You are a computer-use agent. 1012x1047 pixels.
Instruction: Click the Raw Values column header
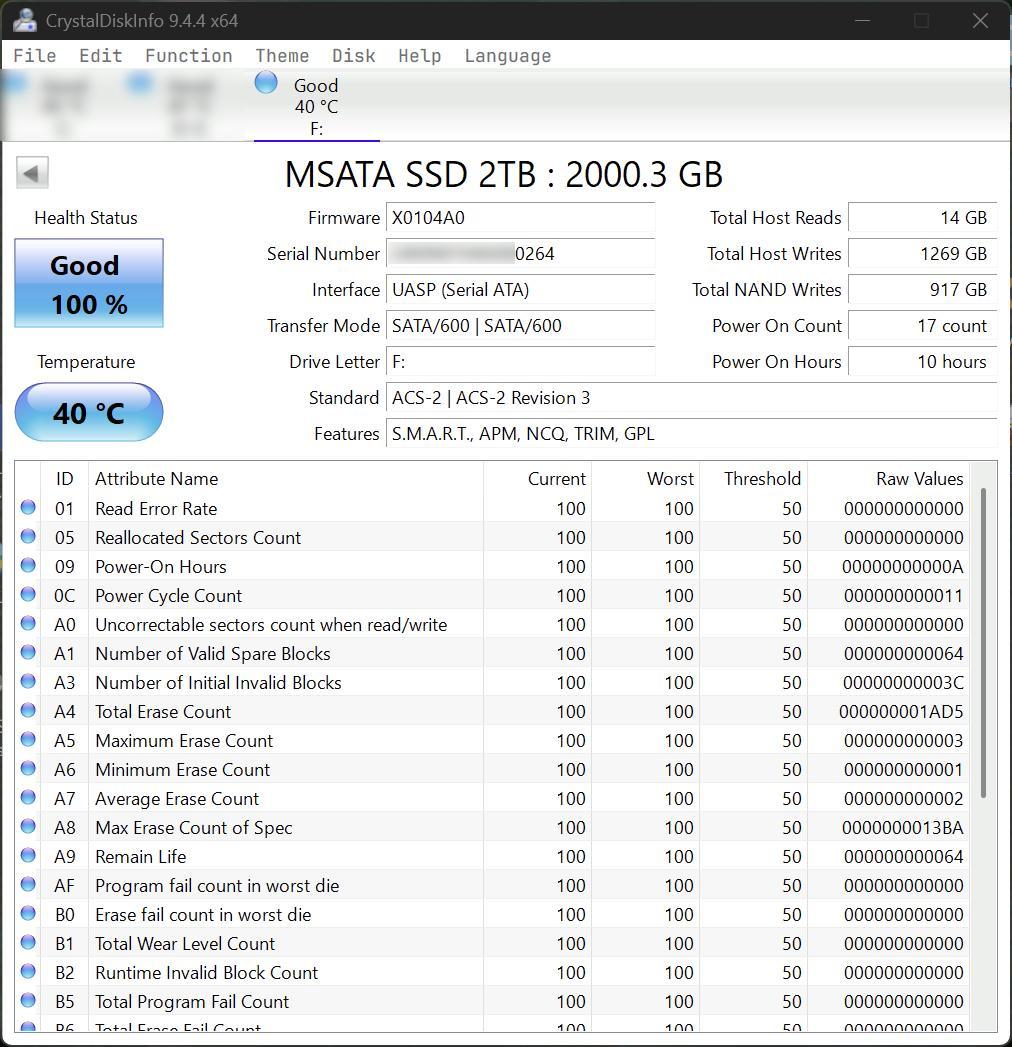click(x=919, y=479)
